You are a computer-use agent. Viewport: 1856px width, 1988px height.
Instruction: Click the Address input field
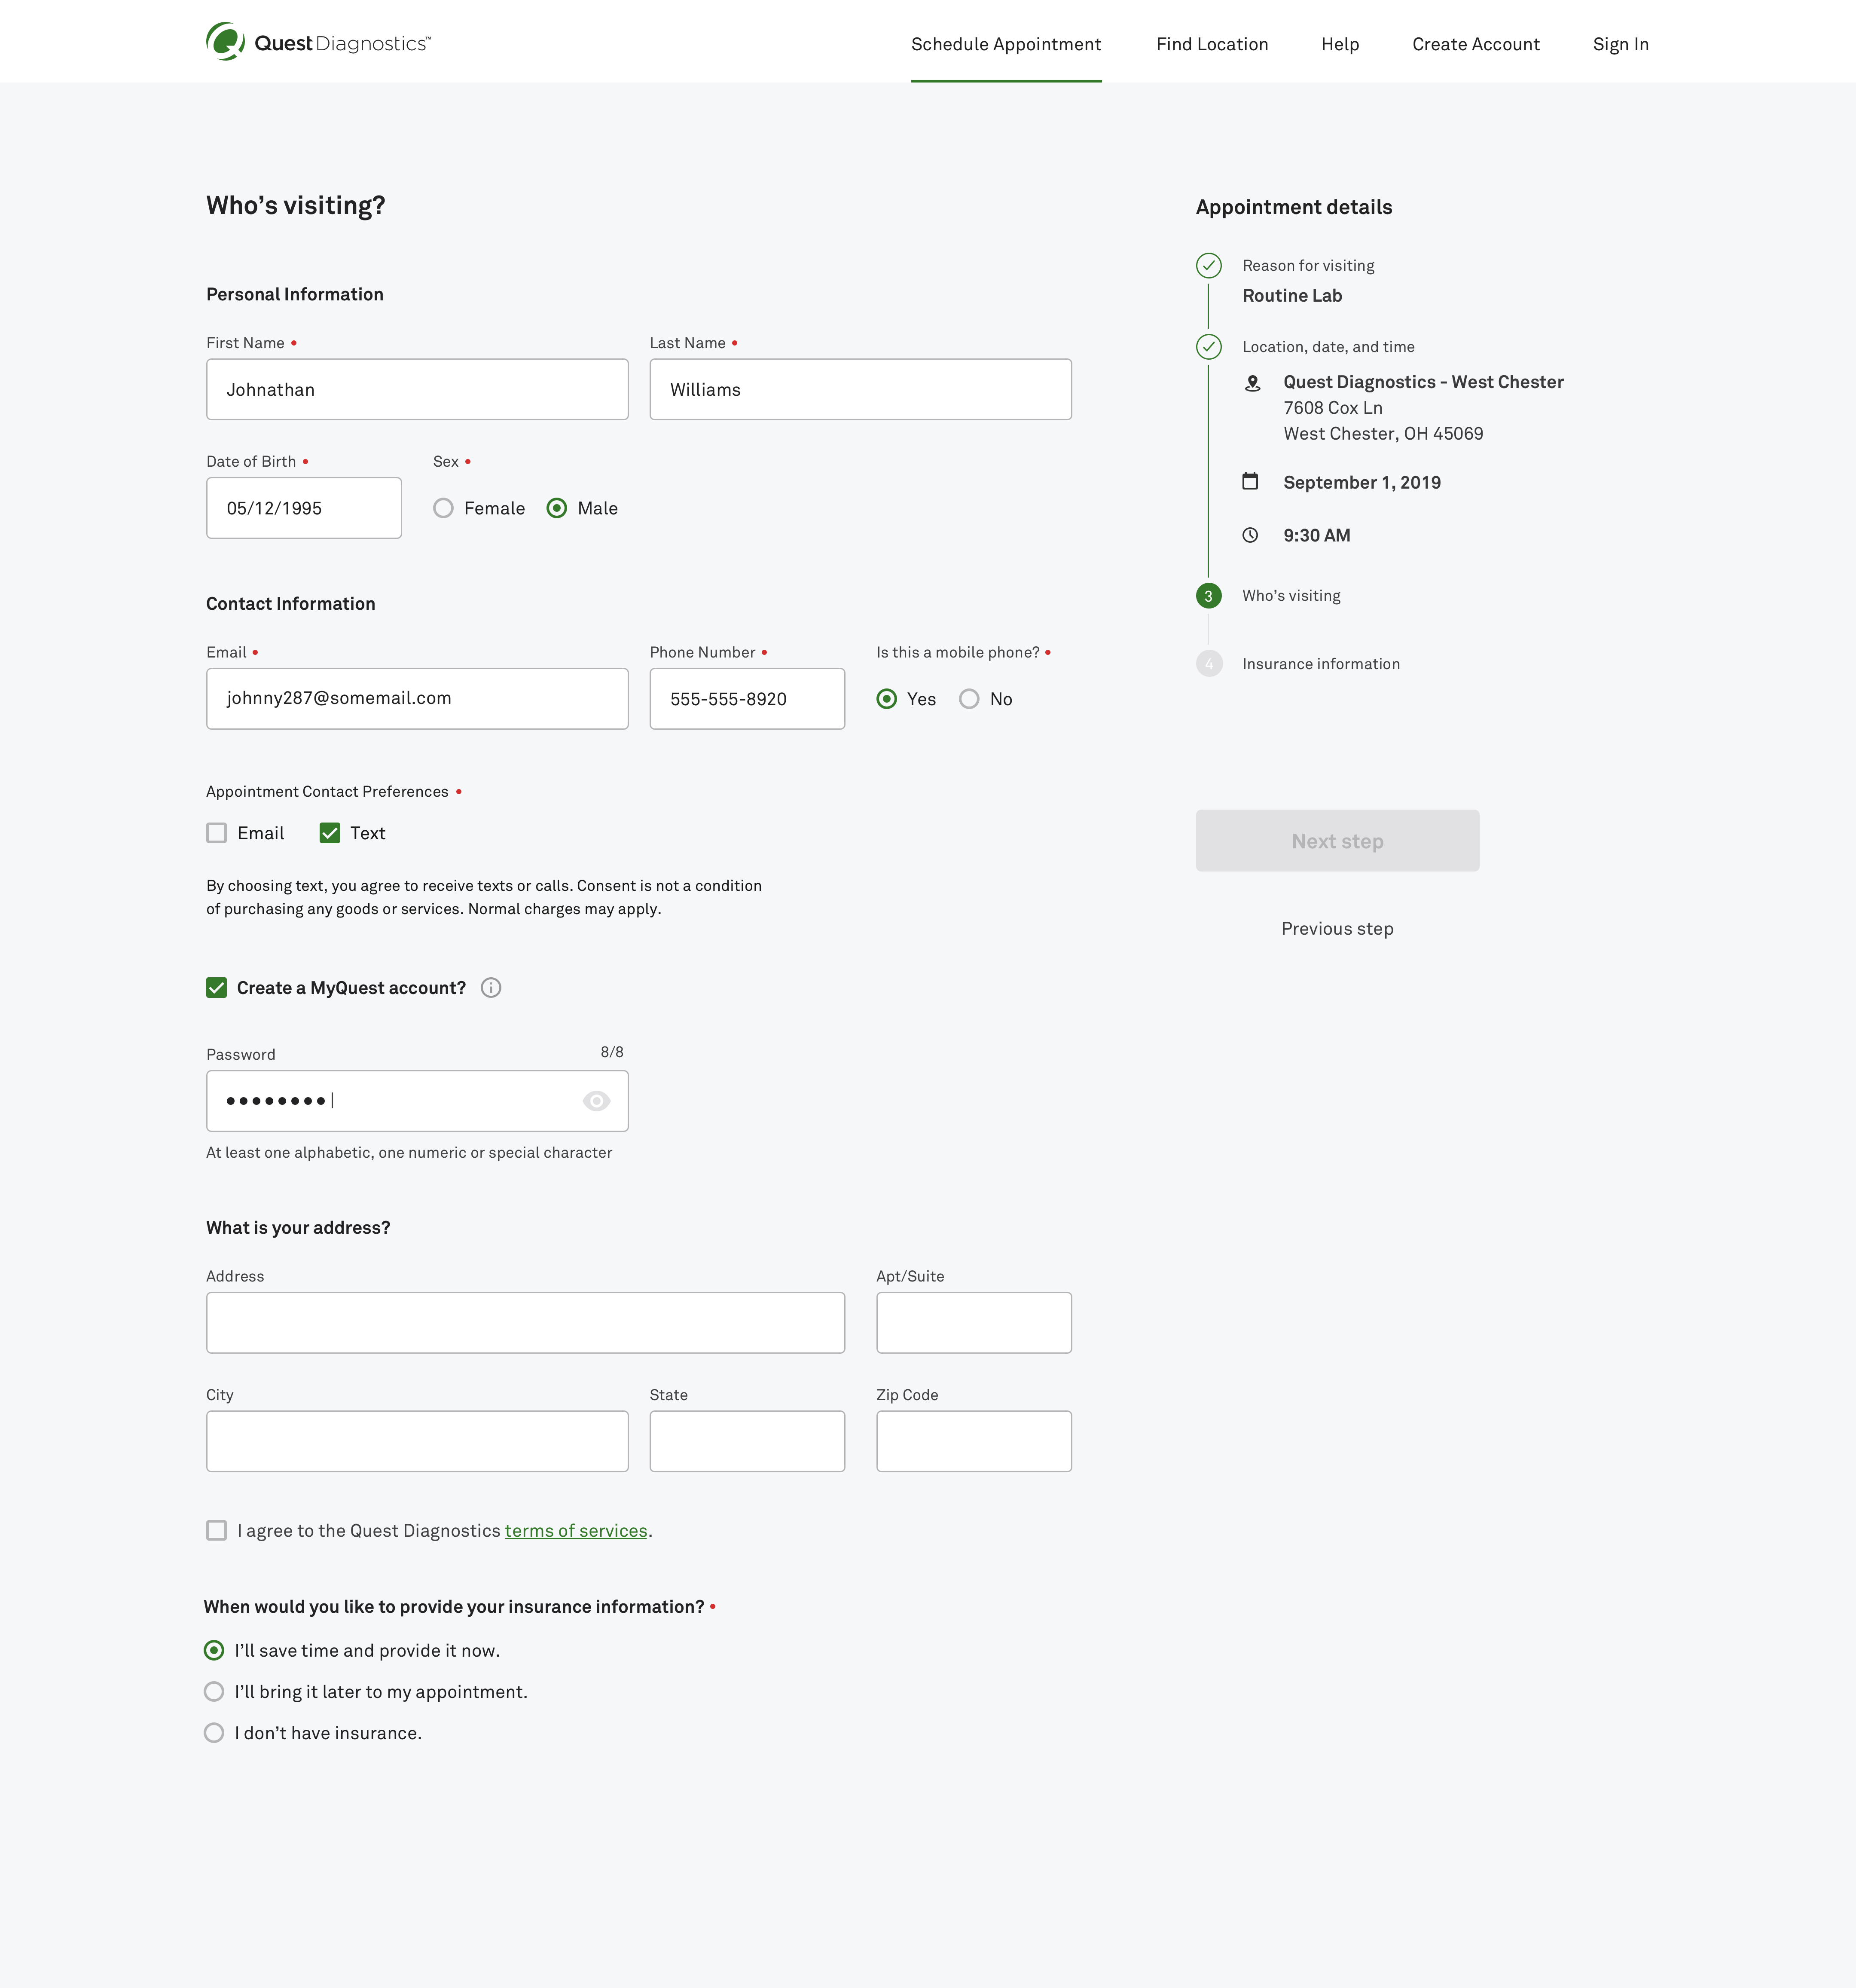pos(525,1323)
